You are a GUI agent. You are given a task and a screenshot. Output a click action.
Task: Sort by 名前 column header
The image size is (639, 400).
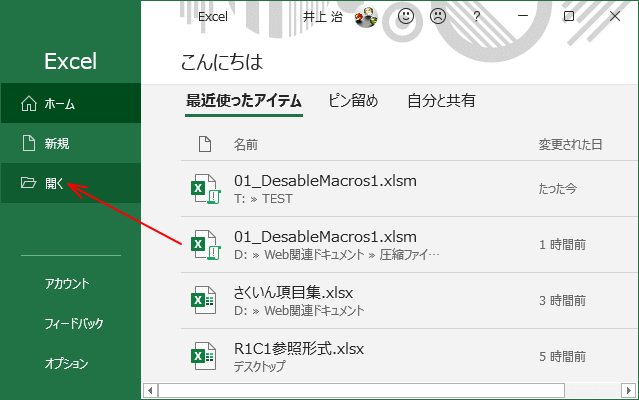click(245, 145)
